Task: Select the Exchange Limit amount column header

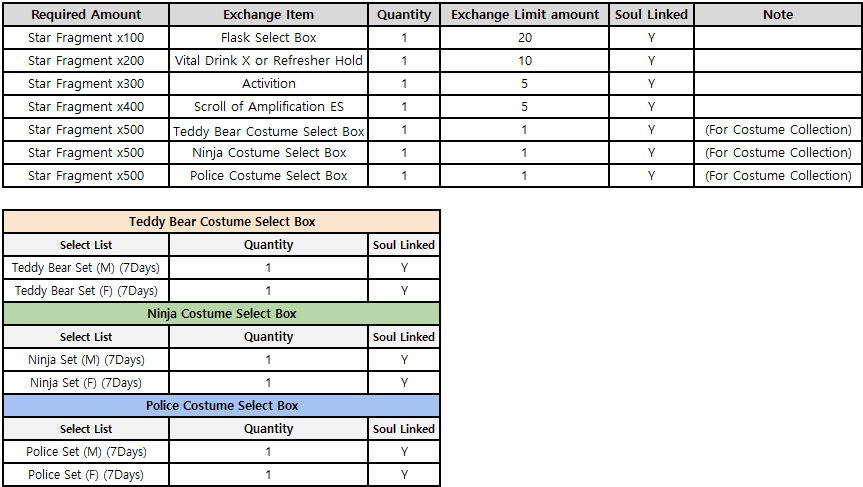Action: click(x=525, y=15)
